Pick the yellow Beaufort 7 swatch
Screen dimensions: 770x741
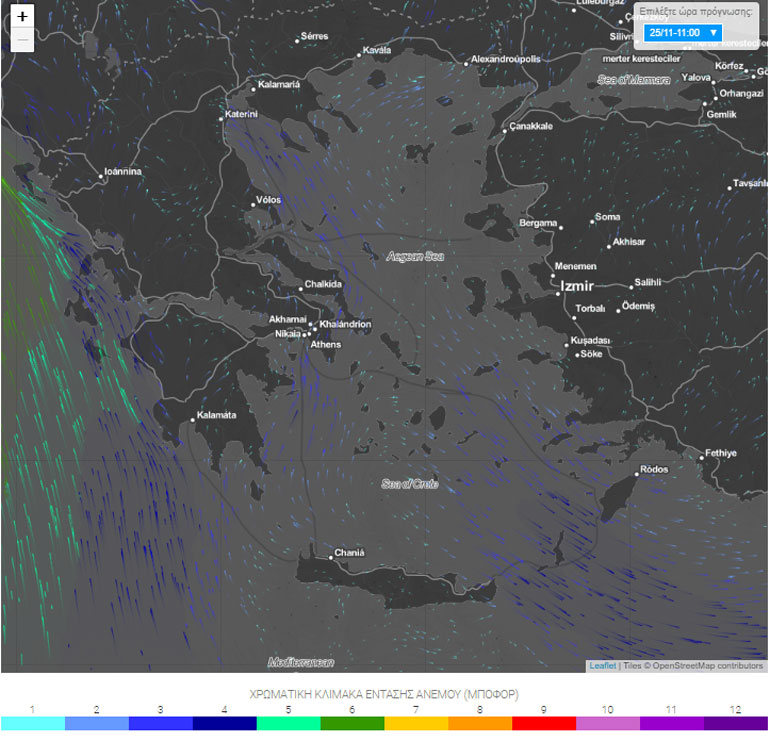coord(416,723)
